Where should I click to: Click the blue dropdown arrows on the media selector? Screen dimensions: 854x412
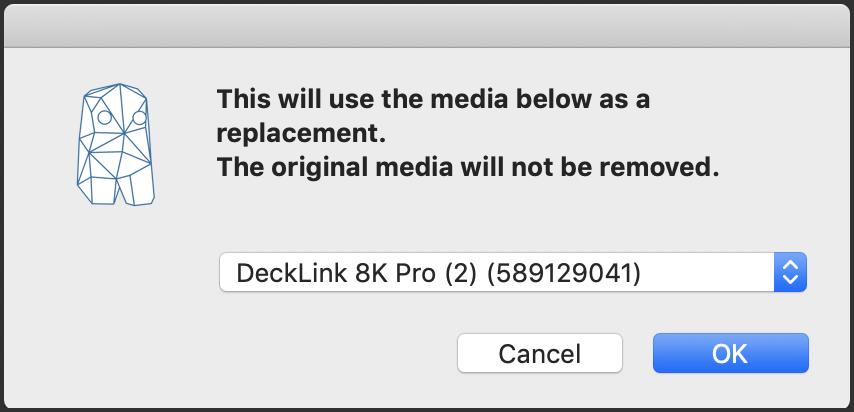click(790, 272)
